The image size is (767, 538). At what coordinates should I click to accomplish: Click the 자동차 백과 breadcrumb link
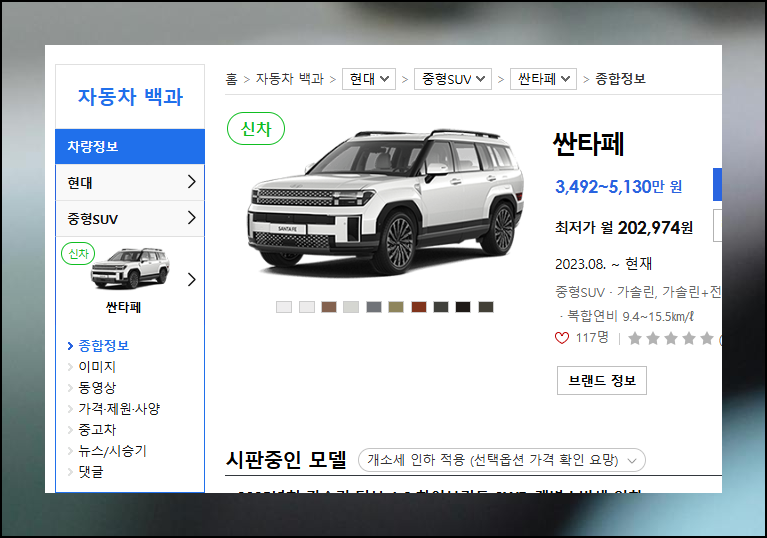(290, 79)
